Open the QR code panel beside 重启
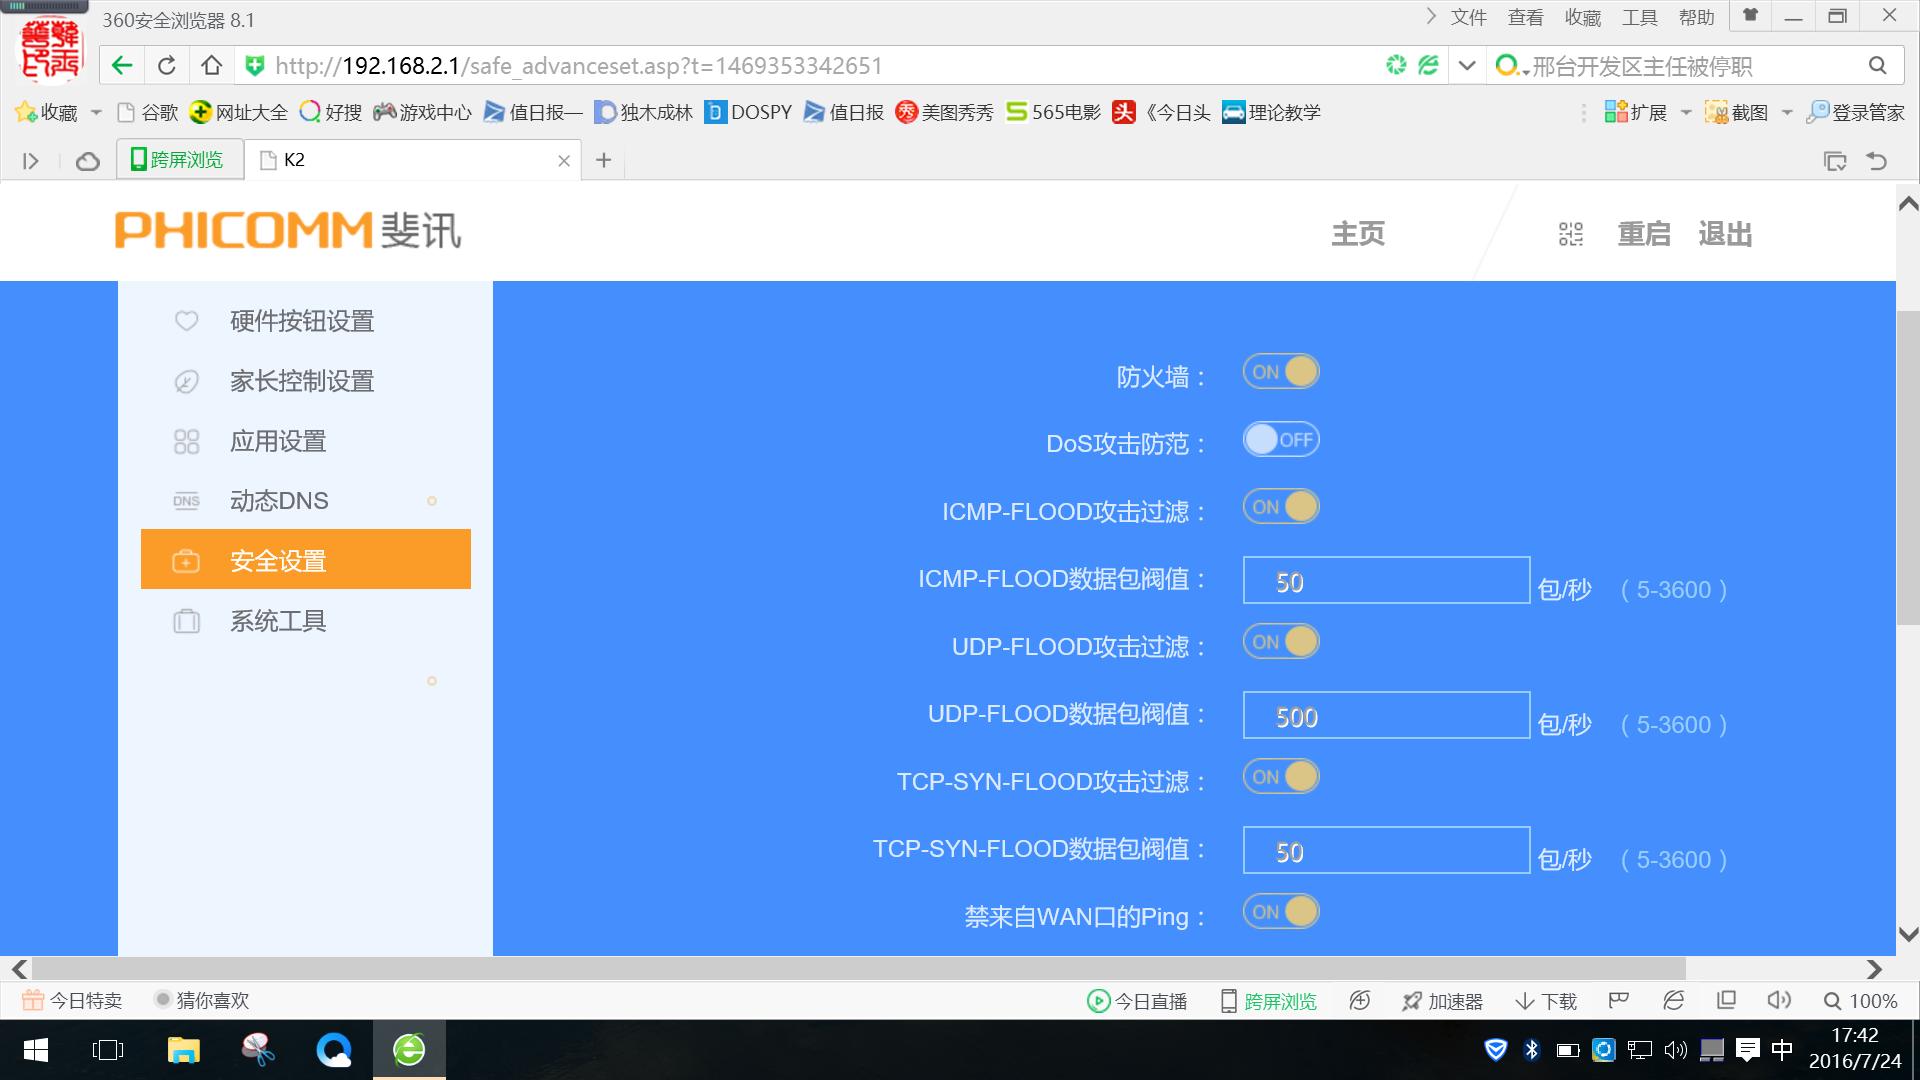 [1569, 233]
